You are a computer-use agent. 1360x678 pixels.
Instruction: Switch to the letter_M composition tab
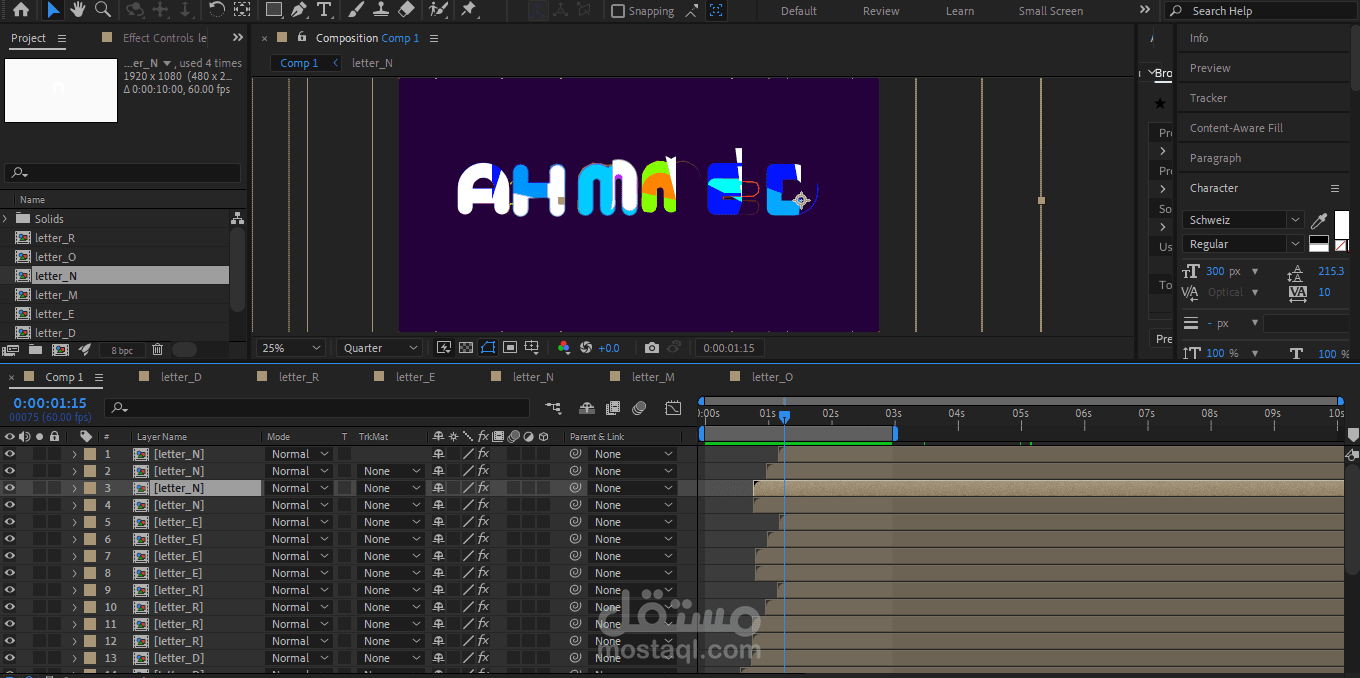point(655,377)
